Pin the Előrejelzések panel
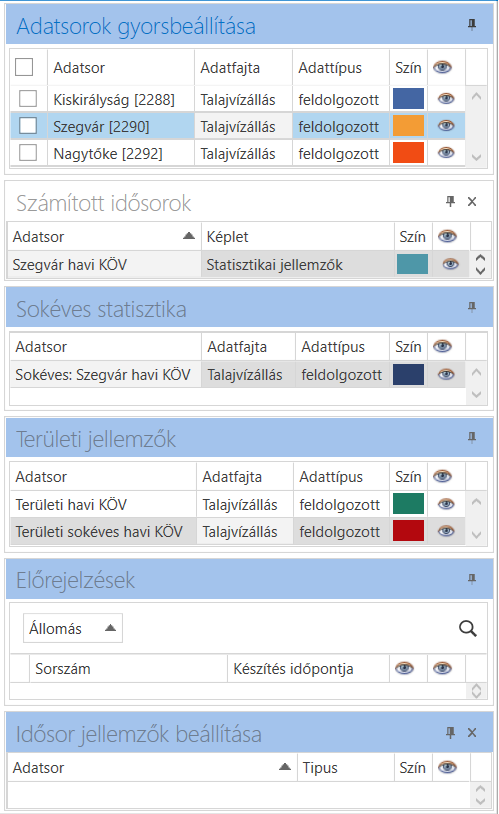Image resolution: width=499 pixels, height=814 pixels. click(x=471, y=579)
